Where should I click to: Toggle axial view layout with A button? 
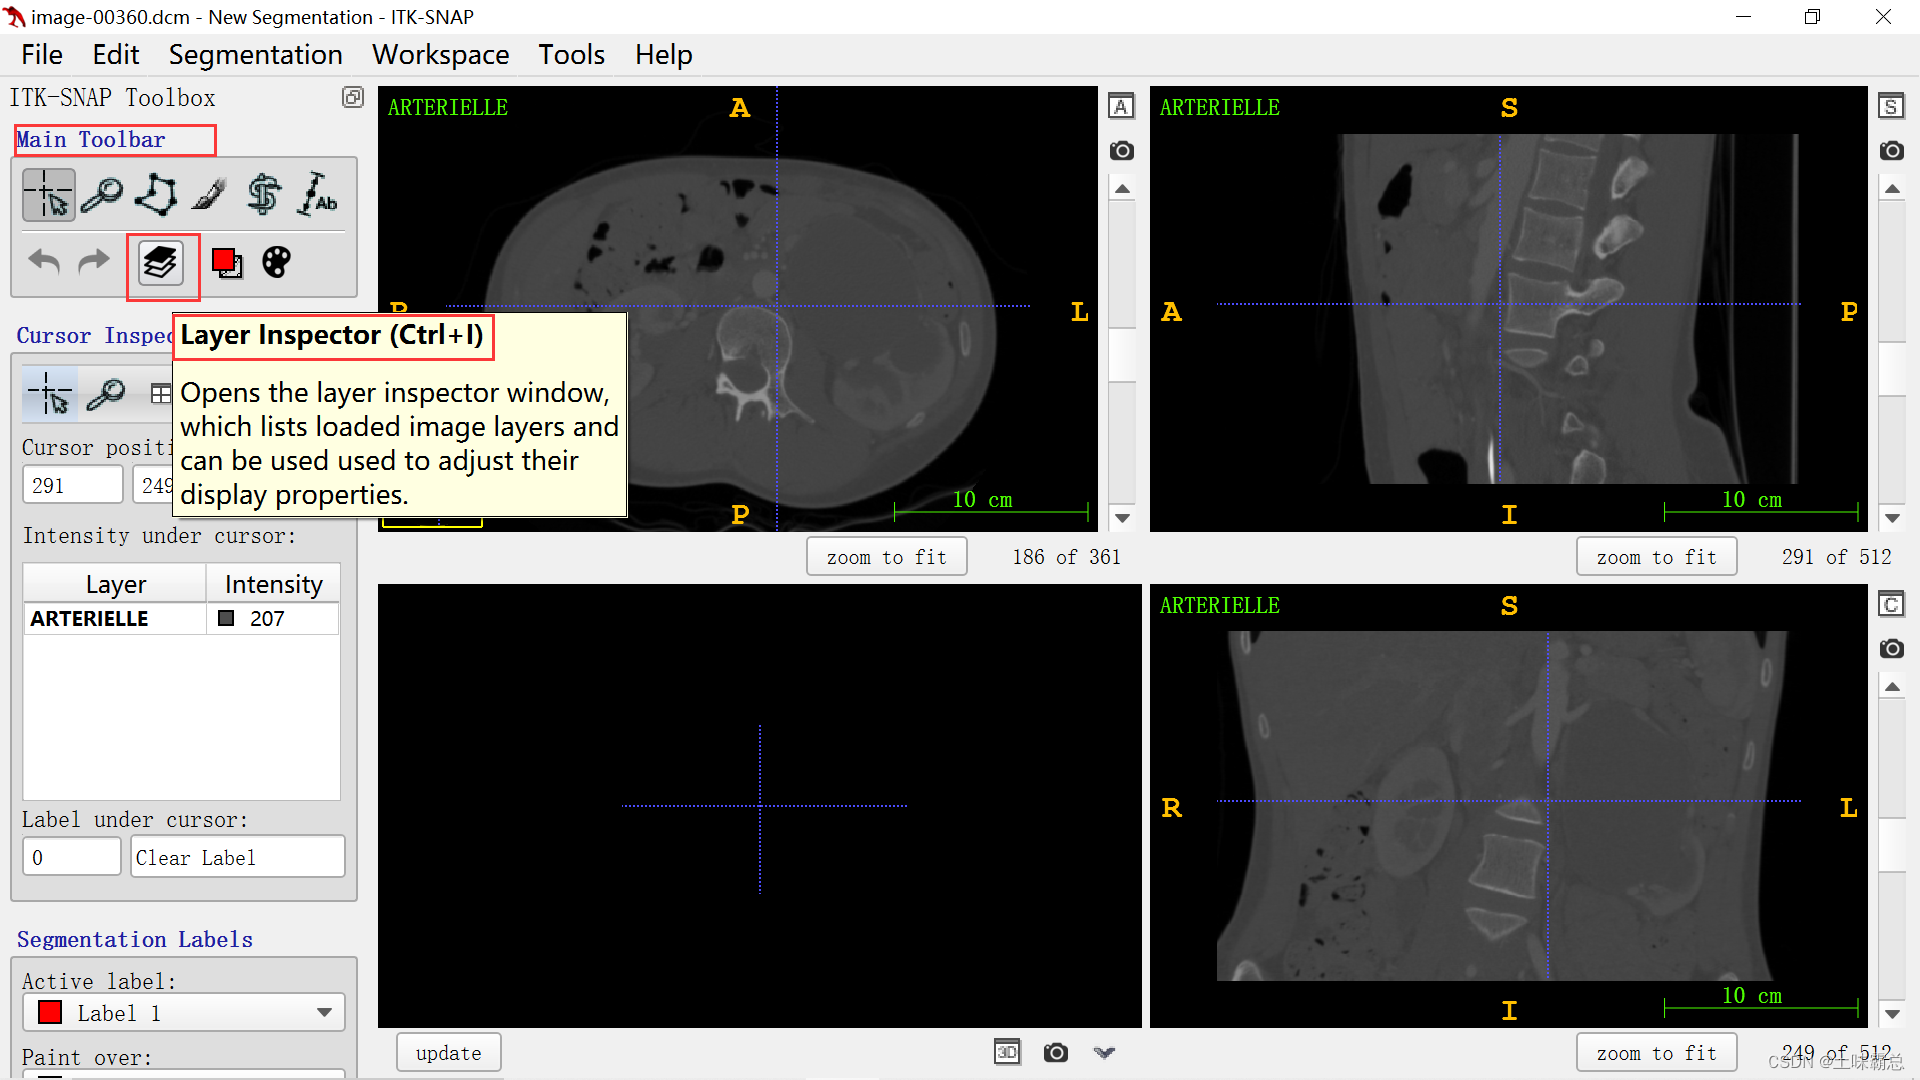[1122, 107]
